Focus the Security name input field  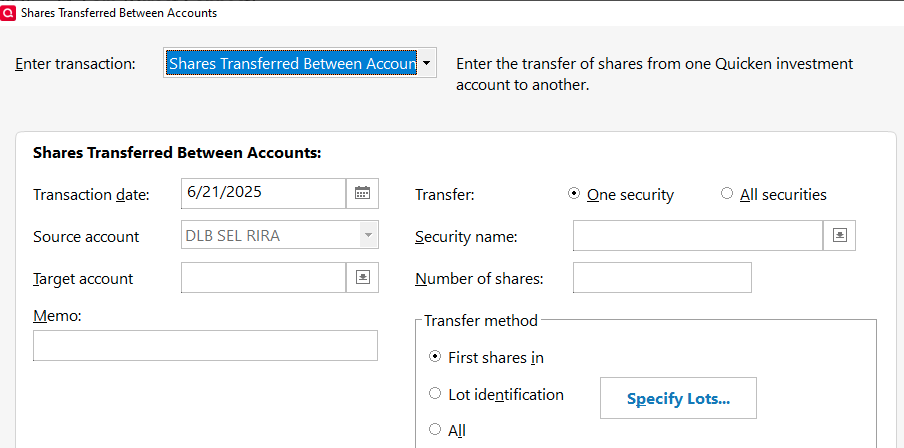[x=697, y=236]
